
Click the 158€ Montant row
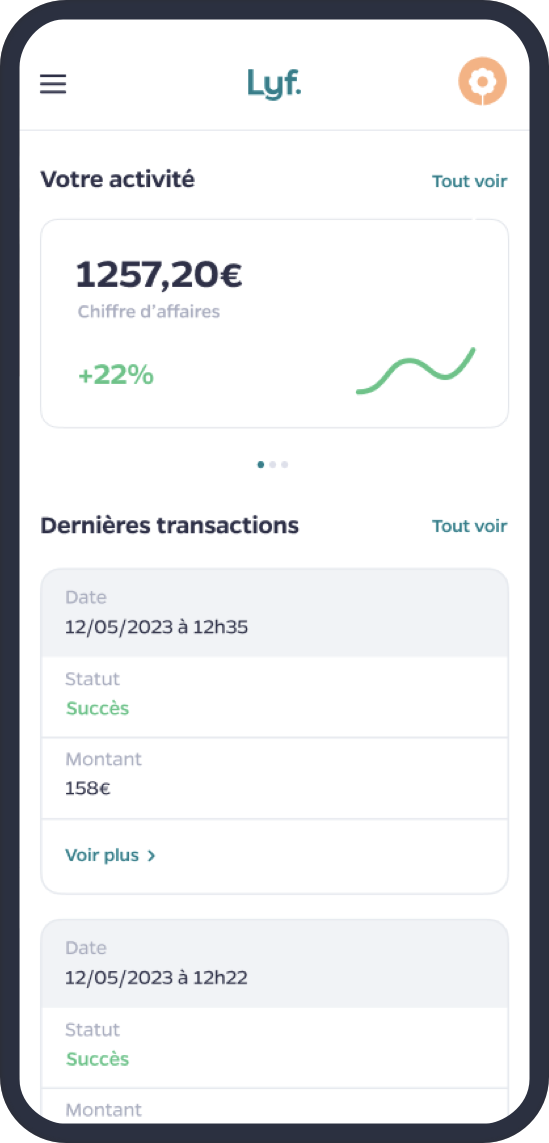point(274,778)
